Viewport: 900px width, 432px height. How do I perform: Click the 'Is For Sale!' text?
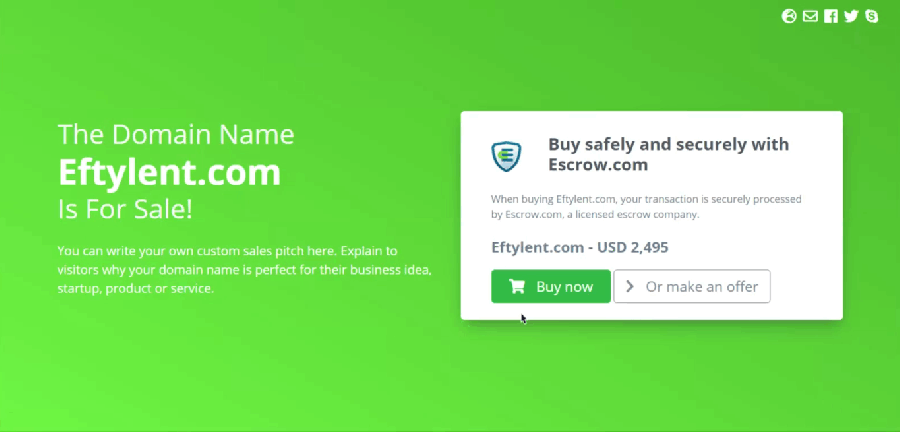pos(125,209)
